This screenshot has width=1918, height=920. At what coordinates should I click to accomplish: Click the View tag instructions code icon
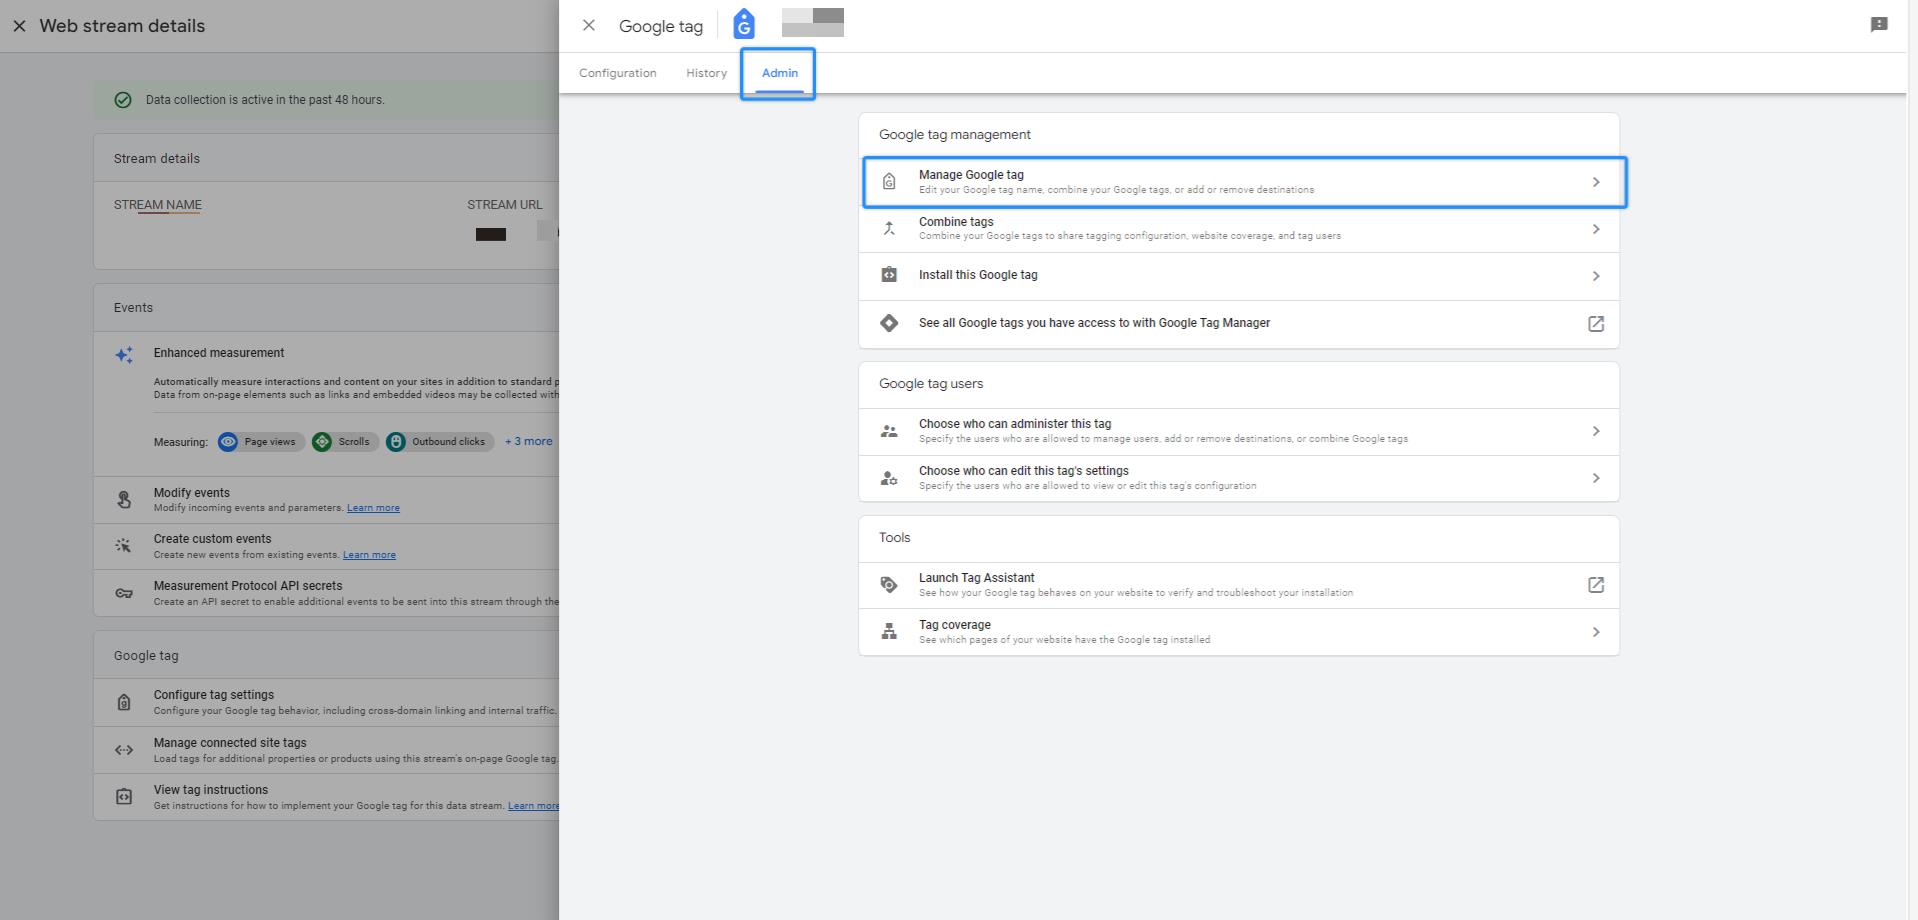pos(124,797)
